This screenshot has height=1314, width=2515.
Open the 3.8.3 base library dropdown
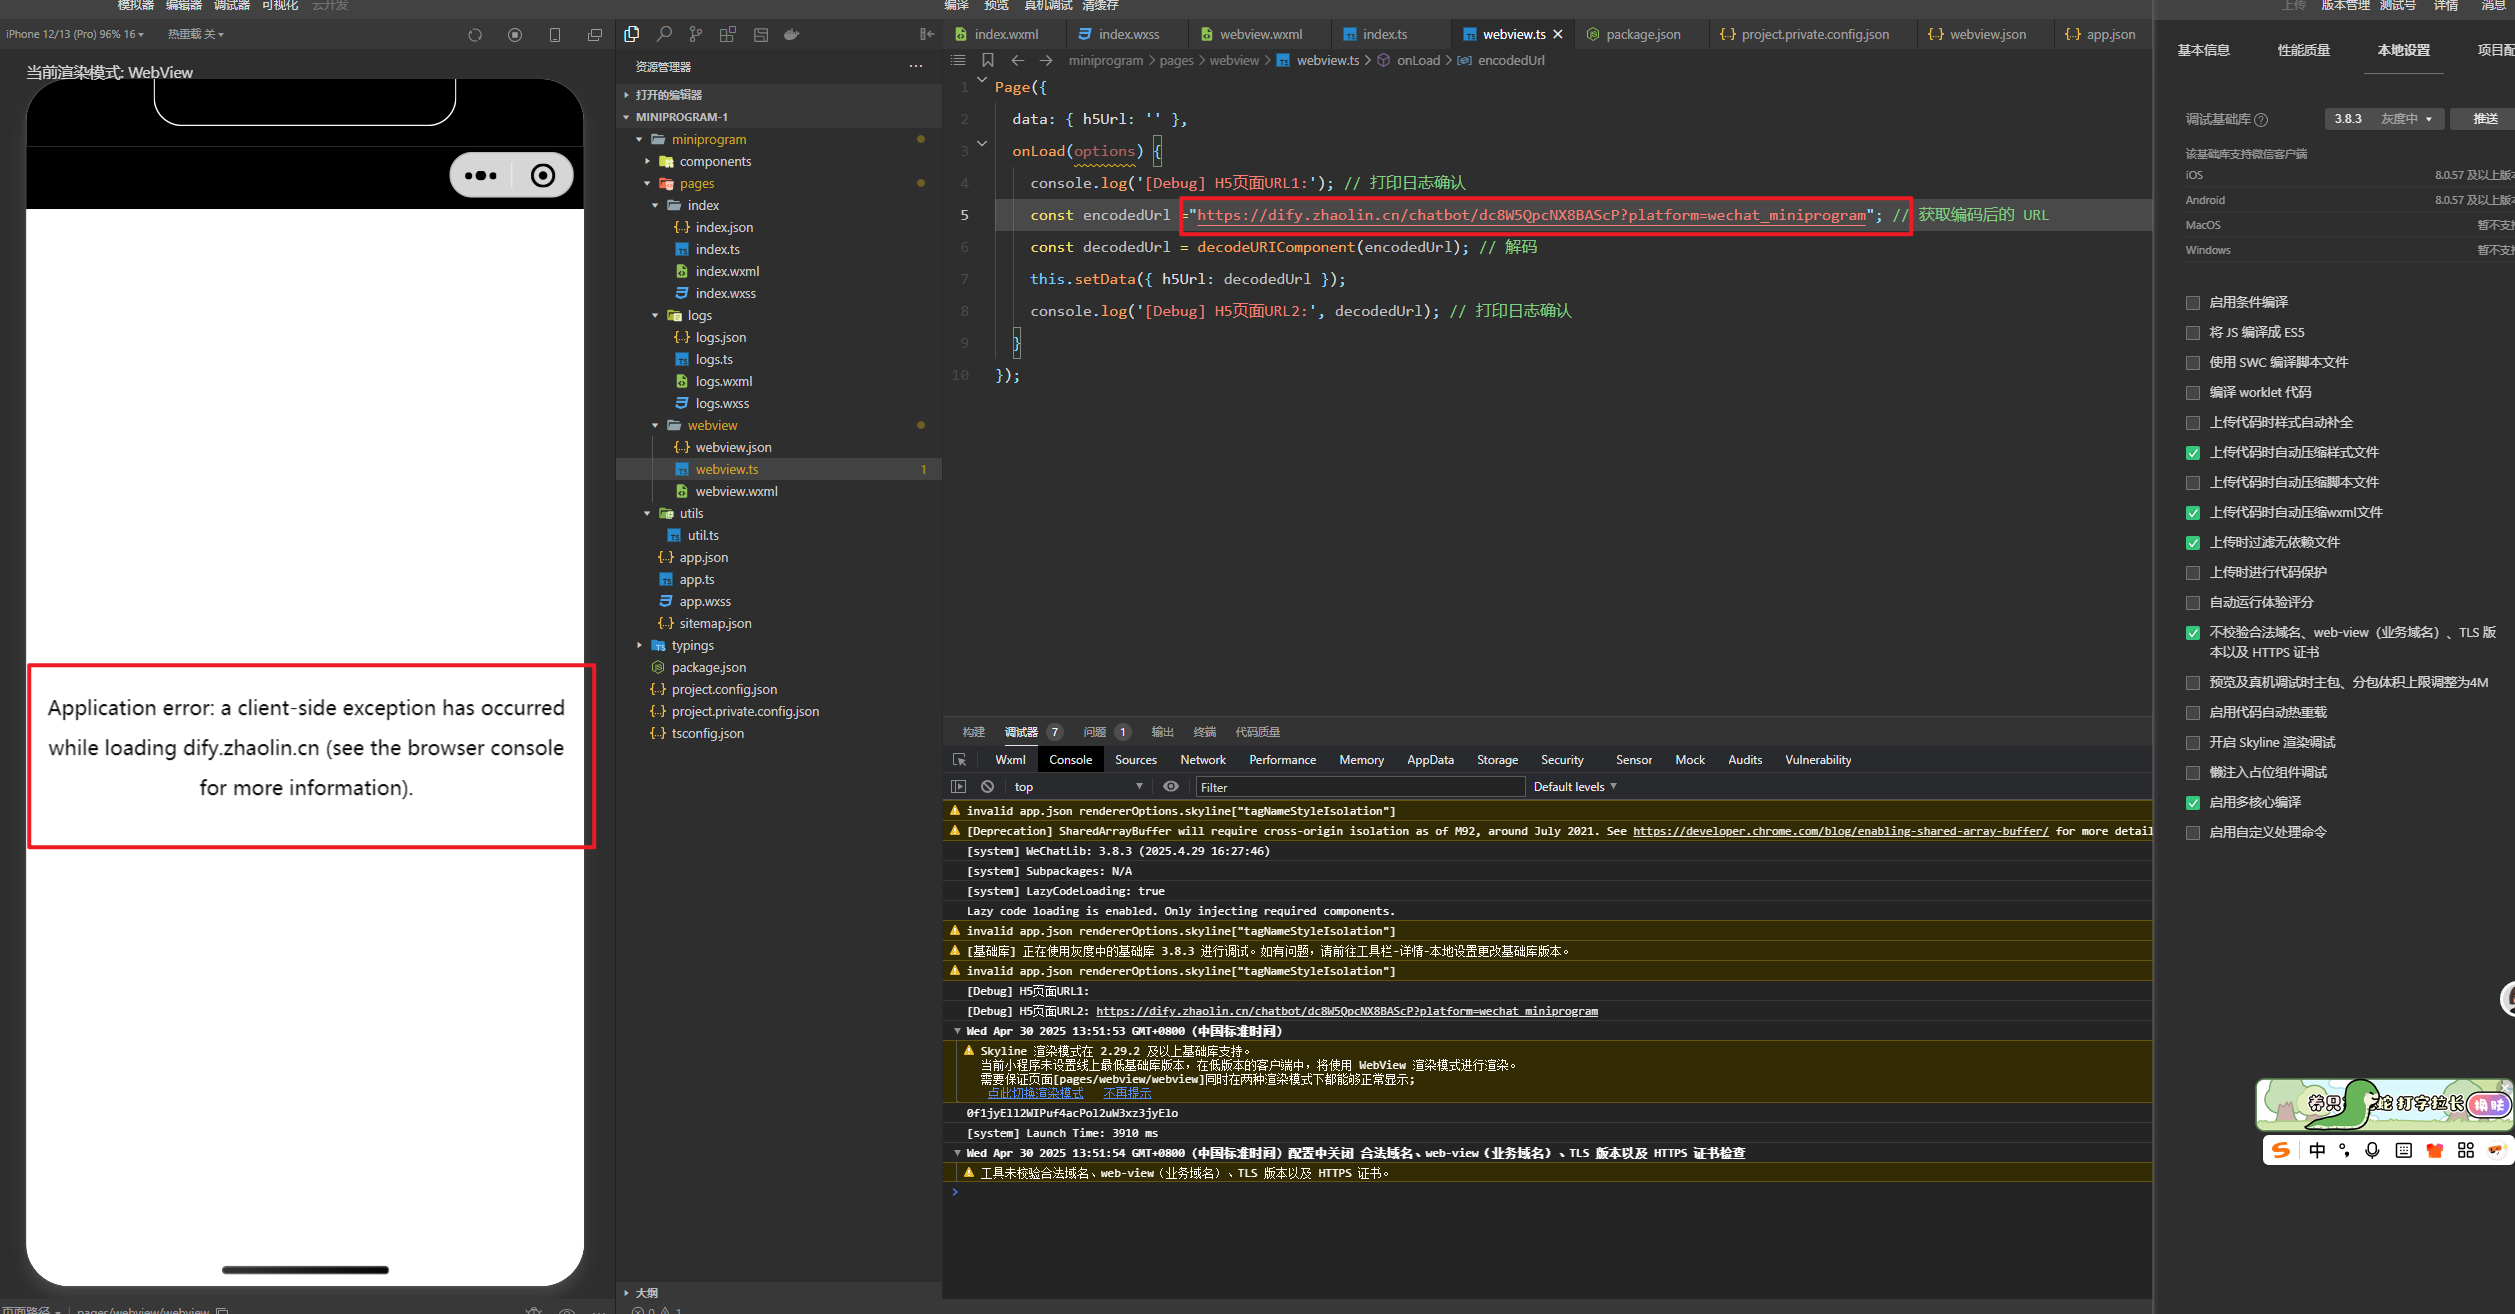pyautogui.click(x=2383, y=119)
